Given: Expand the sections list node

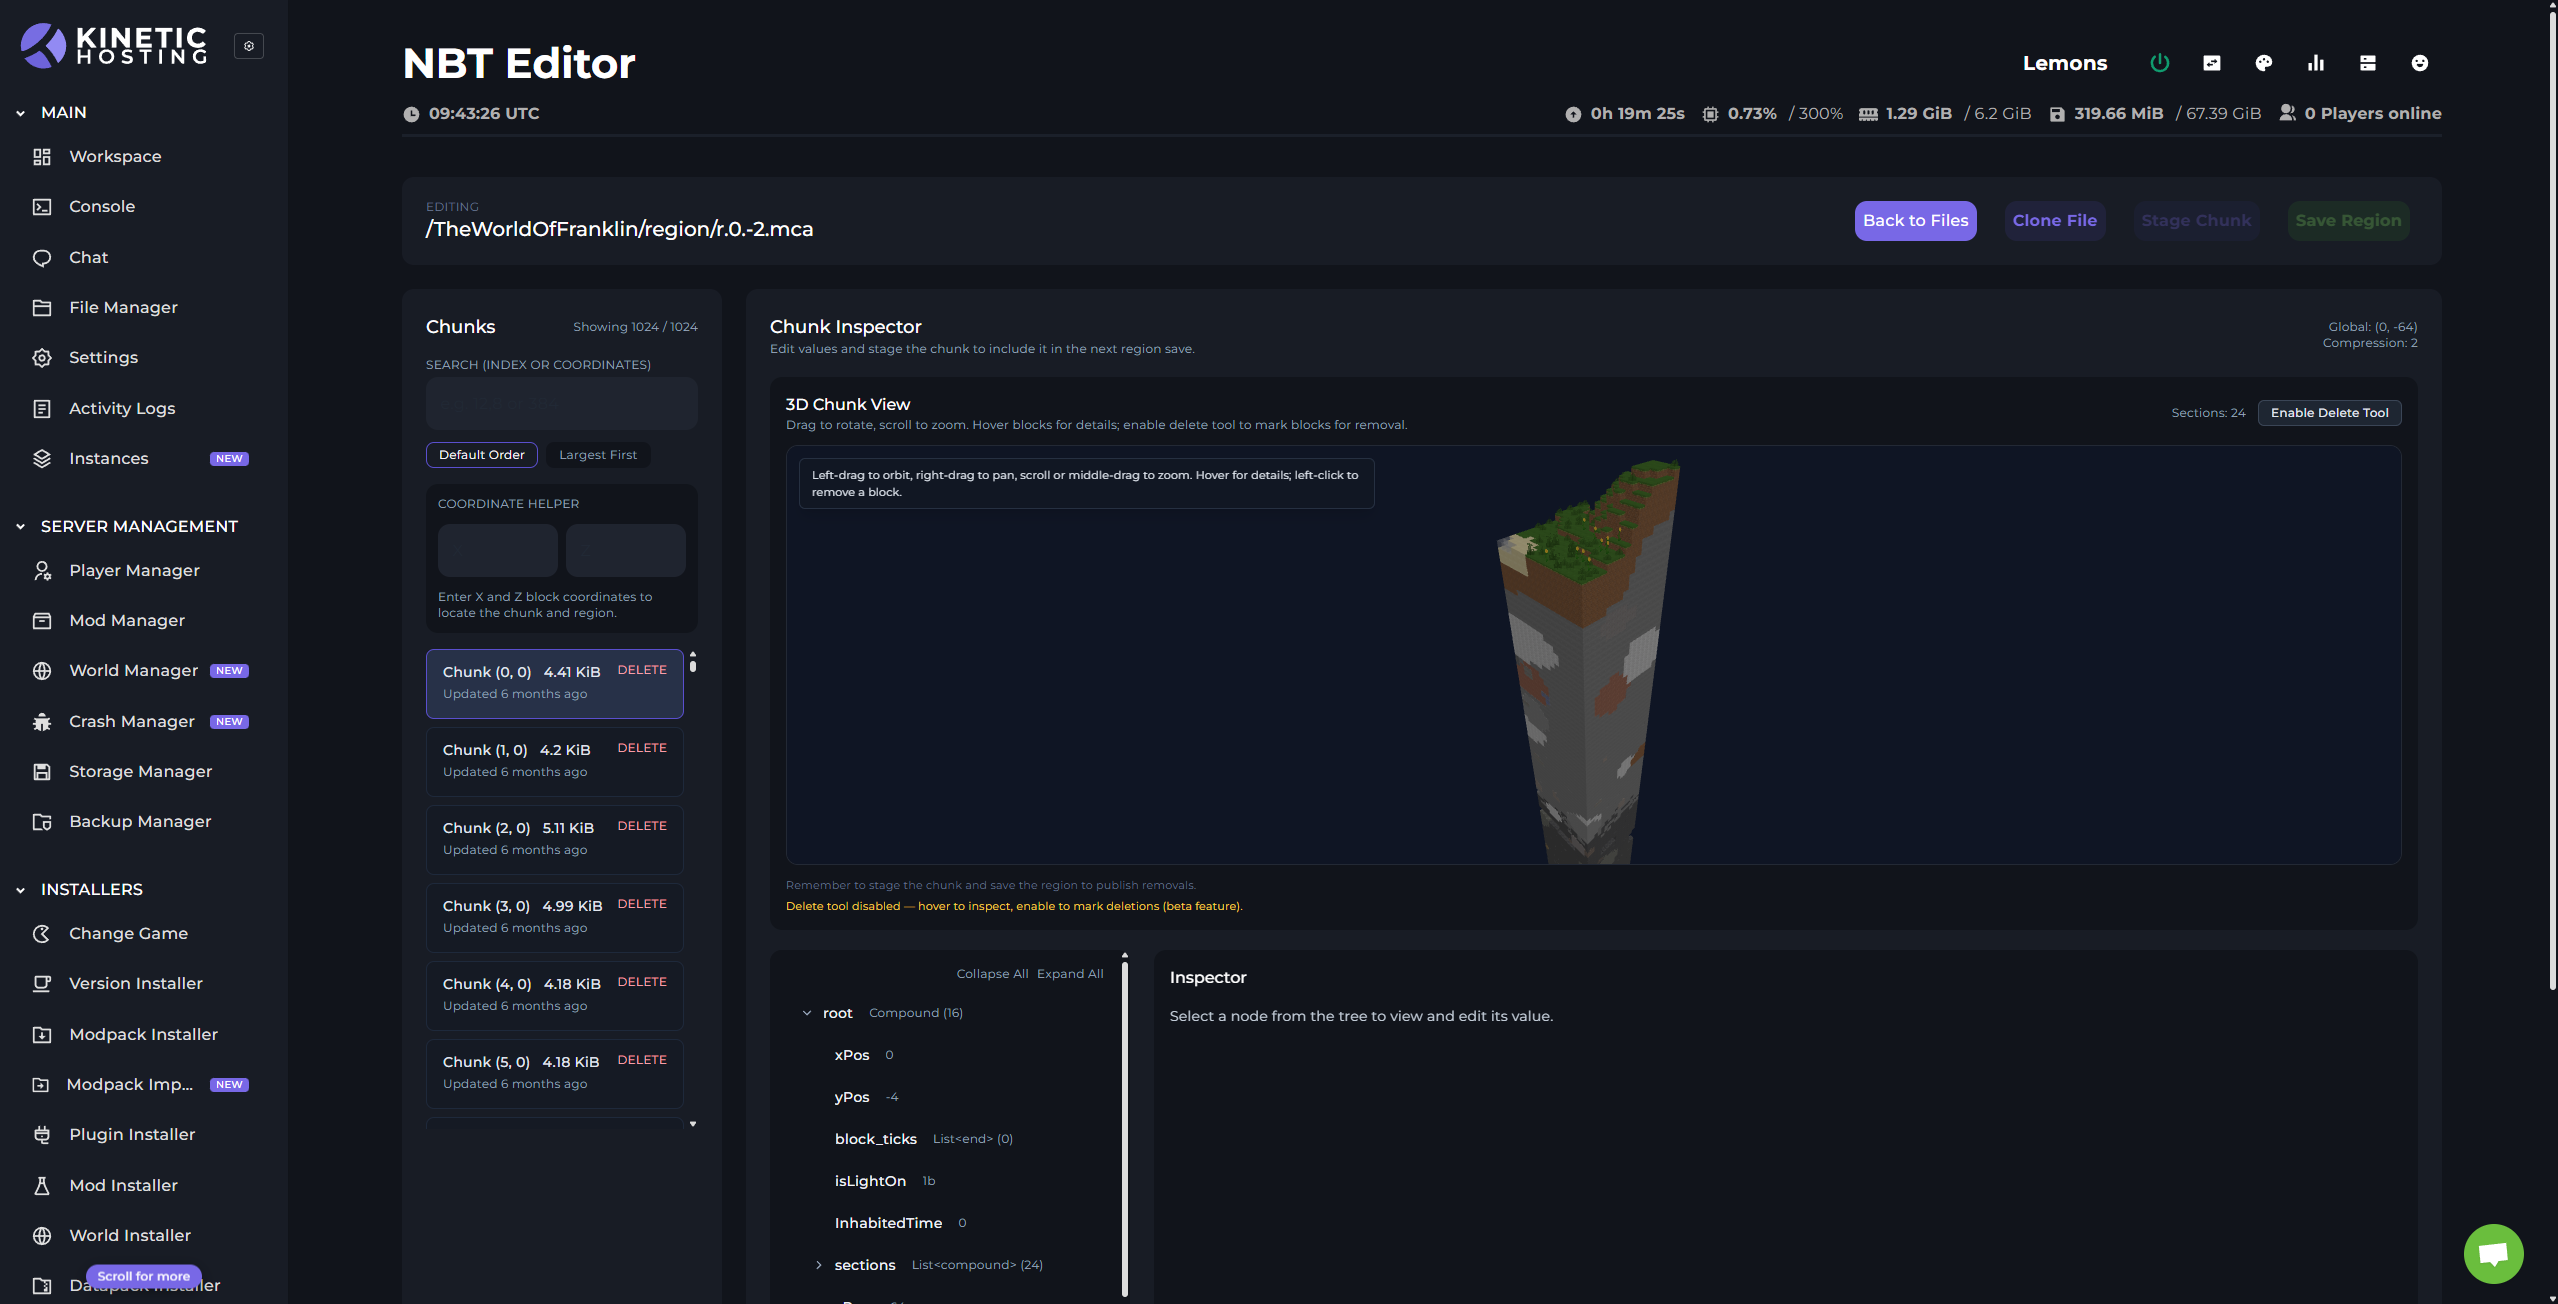Looking at the screenshot, I should pyautogui.click(x=819, y=1265).
